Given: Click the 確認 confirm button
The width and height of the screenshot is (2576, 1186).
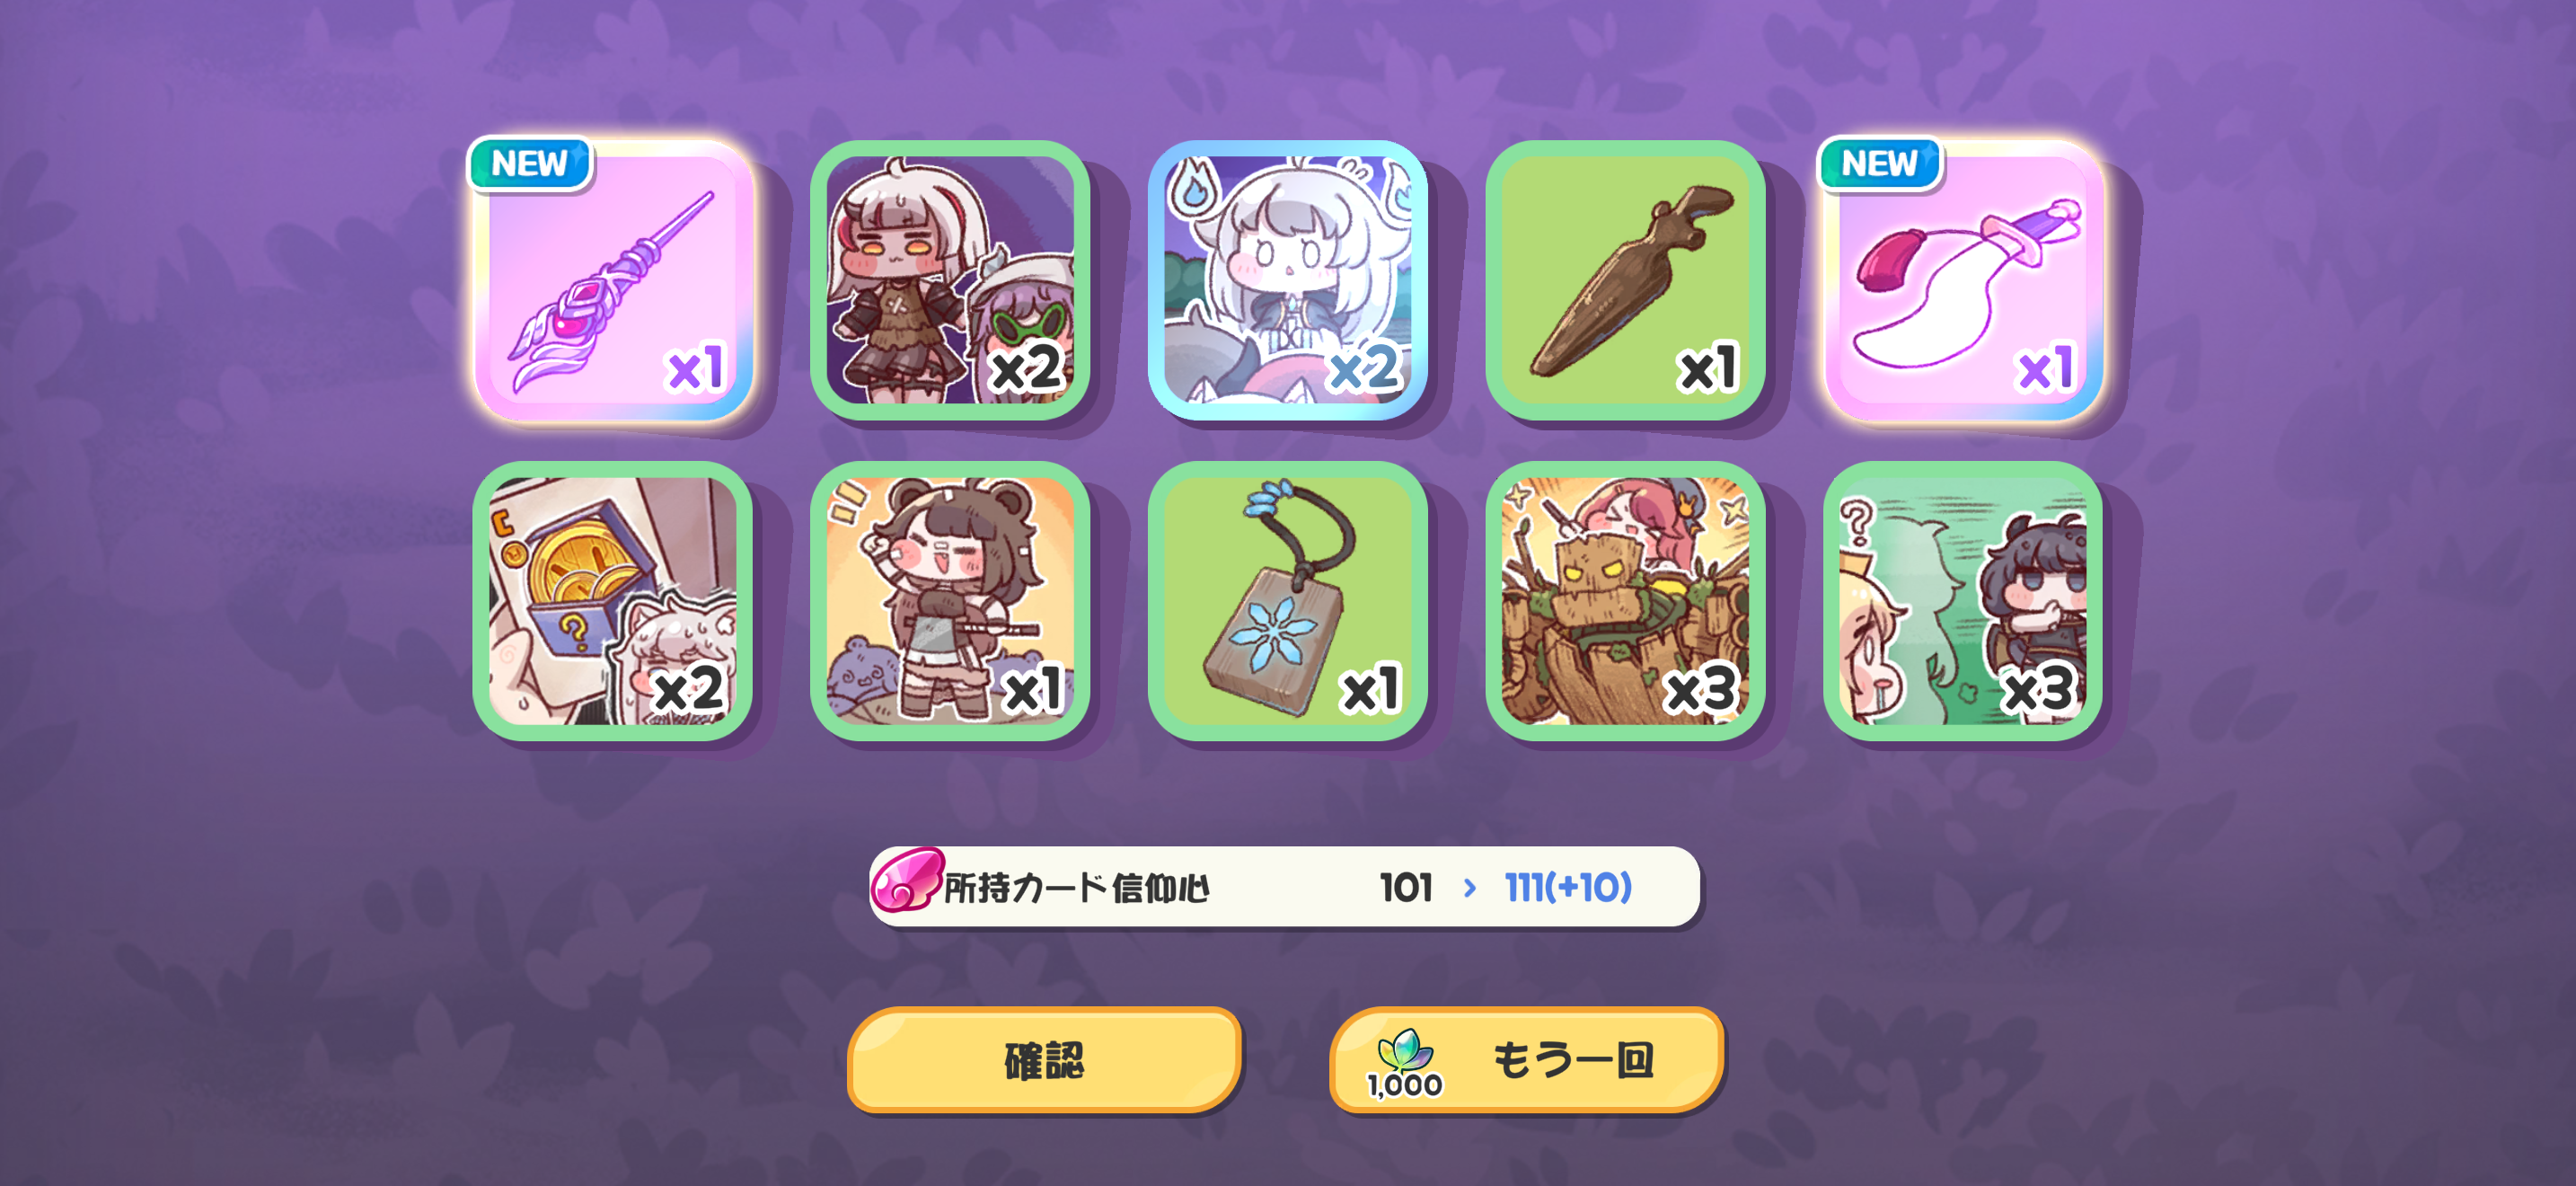Looking at the screenshot, I should [1044, 1060].
